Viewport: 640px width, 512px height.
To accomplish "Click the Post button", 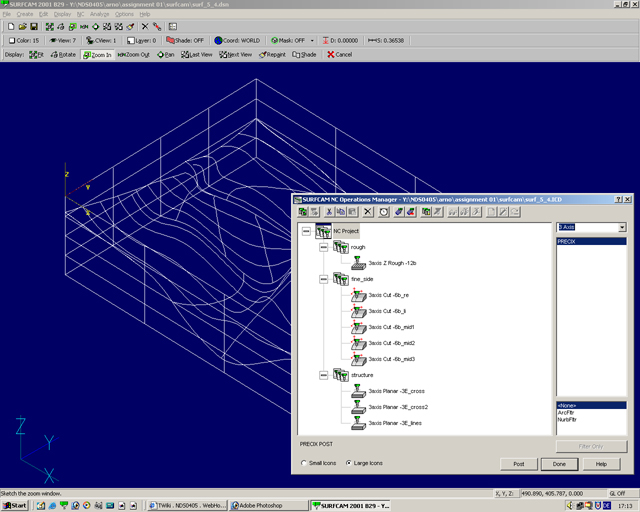I will point(519,464).
